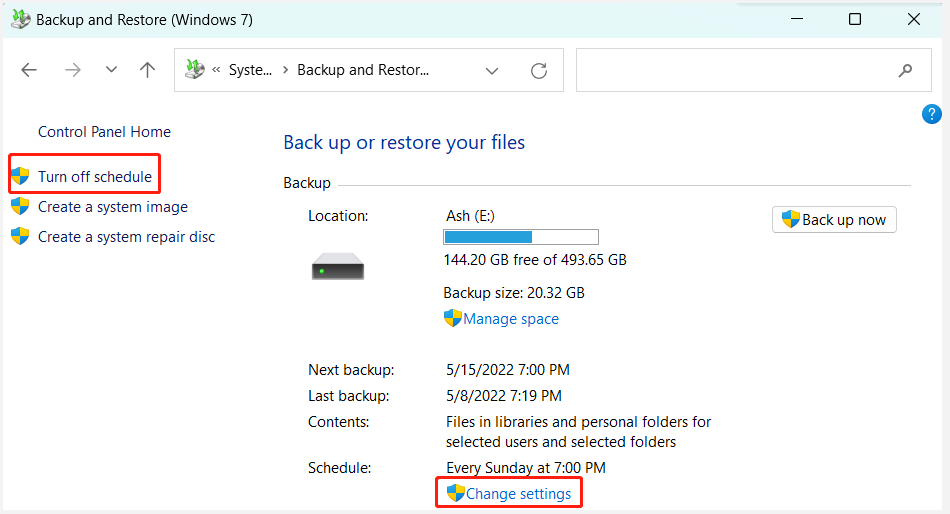Open the recent locations chevron dropdown
The width and height of the screenshot is (950, 514).
point(111,70)
